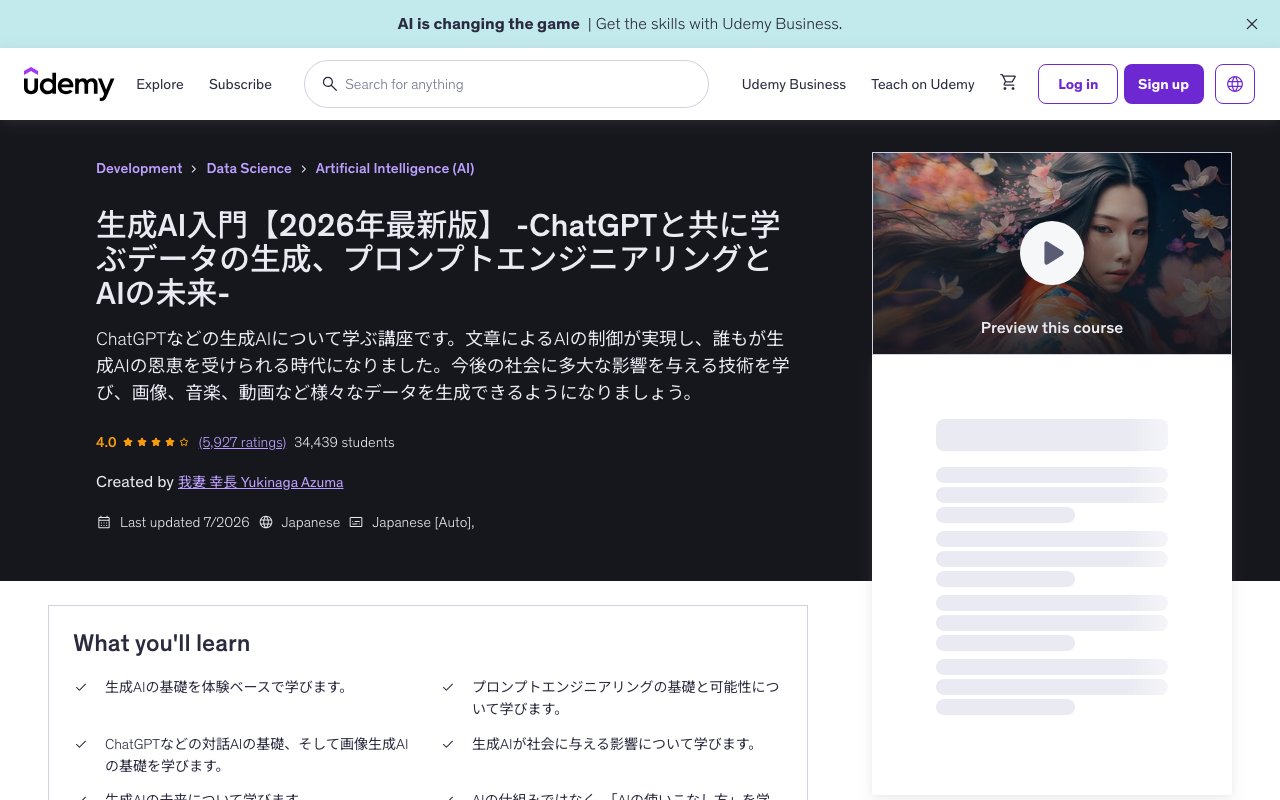Open the Artificial Intelligence (AI) breadcrumb
This screenshot has width=1280, height=800.
tap(395, 168)
